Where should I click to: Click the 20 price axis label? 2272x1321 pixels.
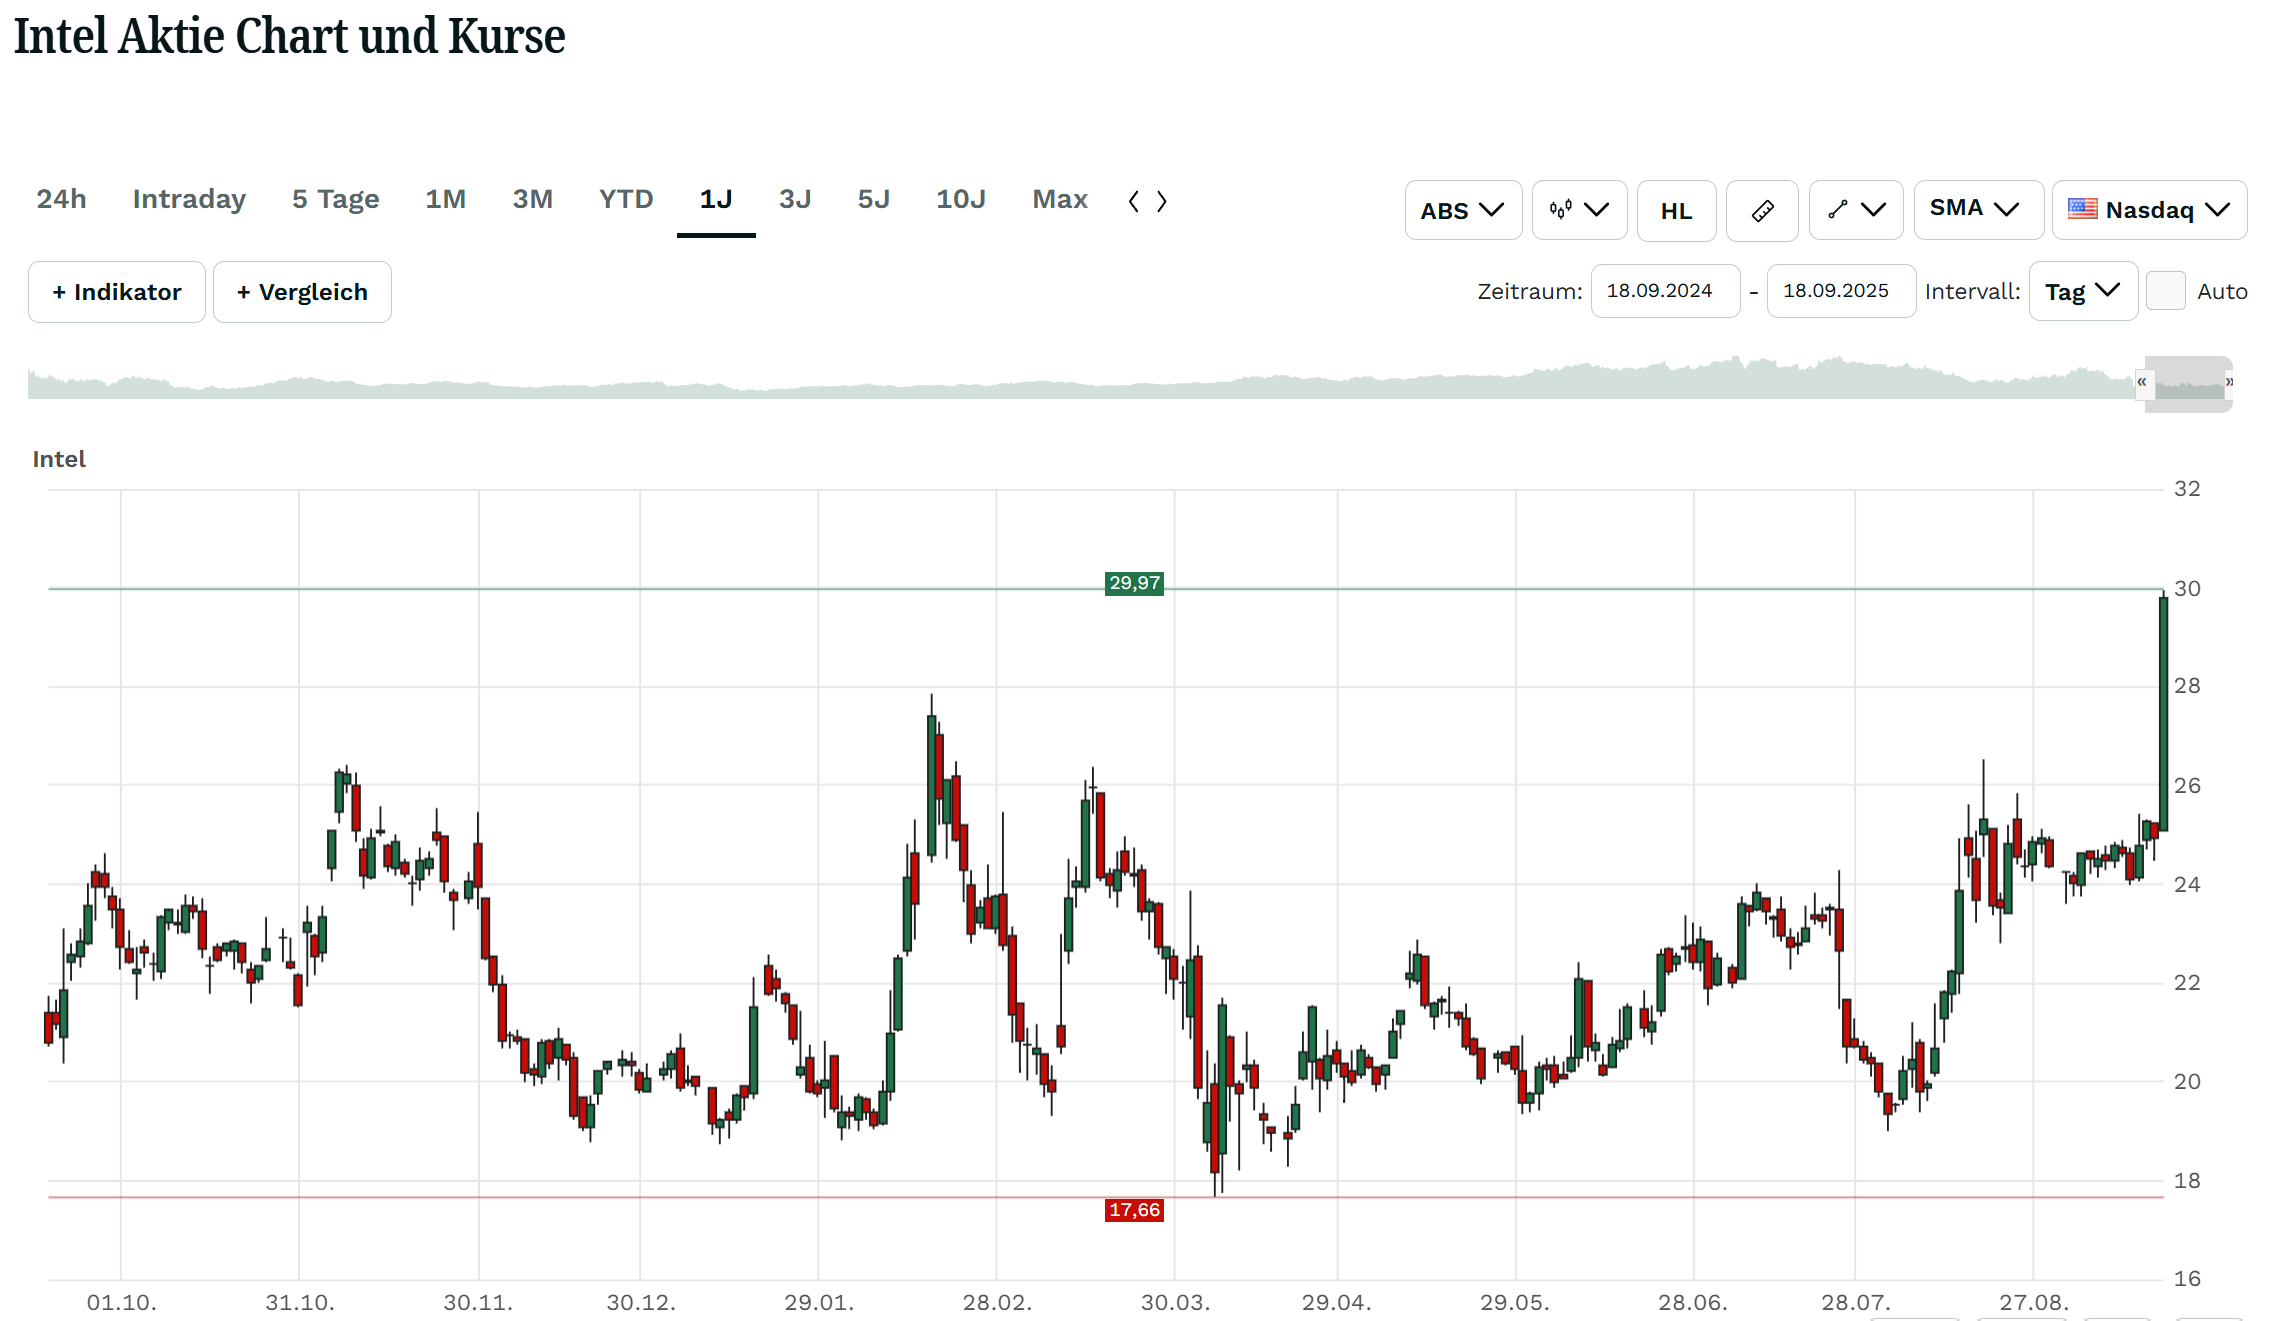pos(2187,1082)
